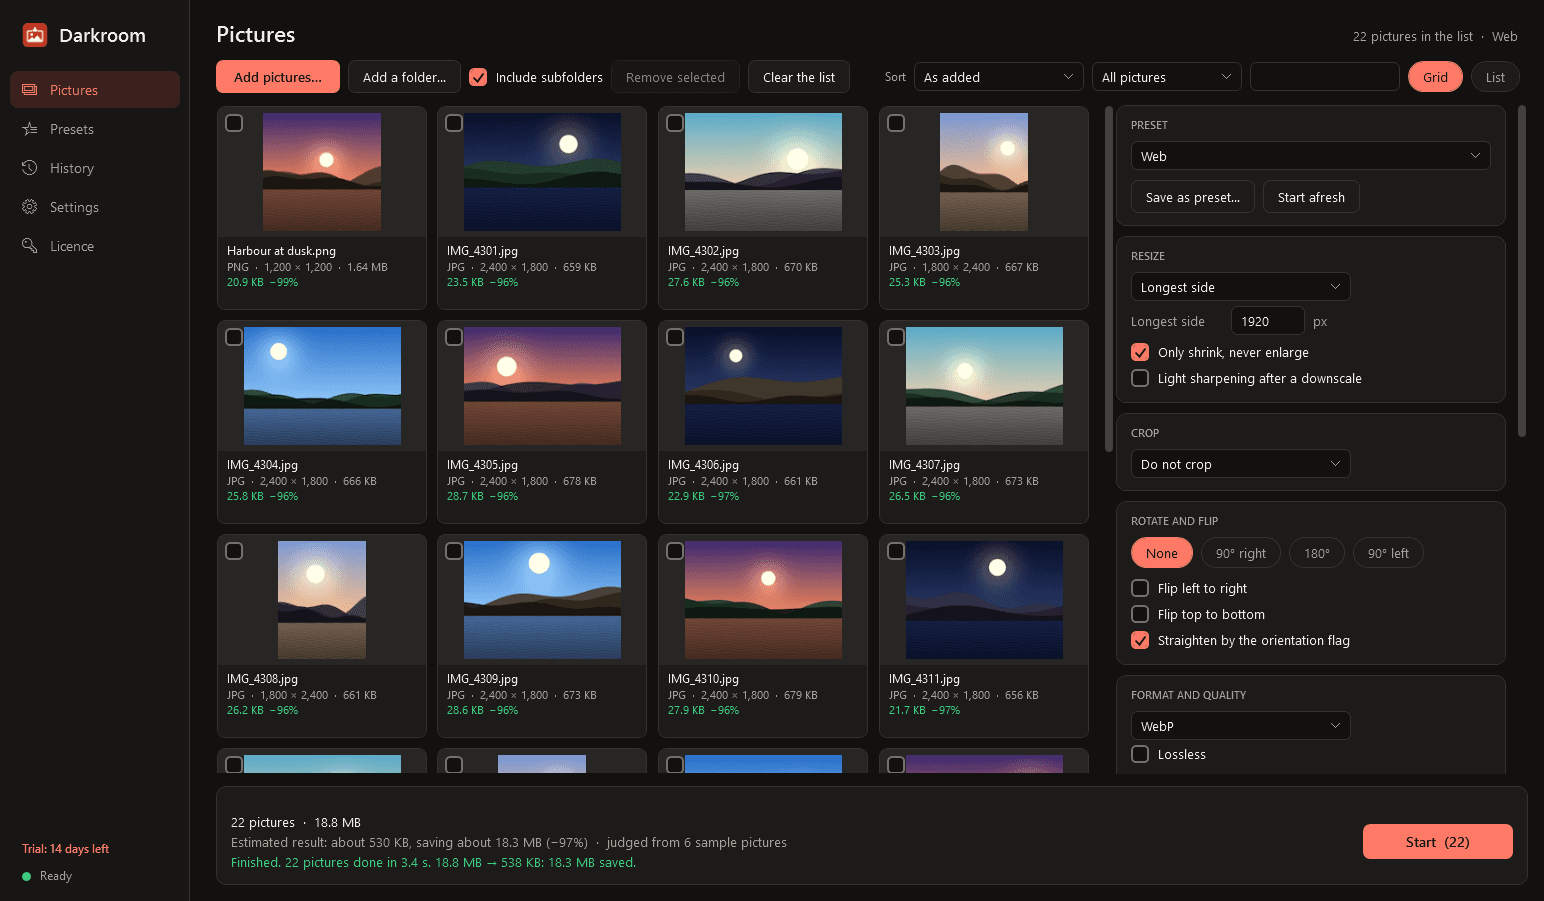Select Grid view
This screenshot has height=901, width=1544.
[1435, 77]
